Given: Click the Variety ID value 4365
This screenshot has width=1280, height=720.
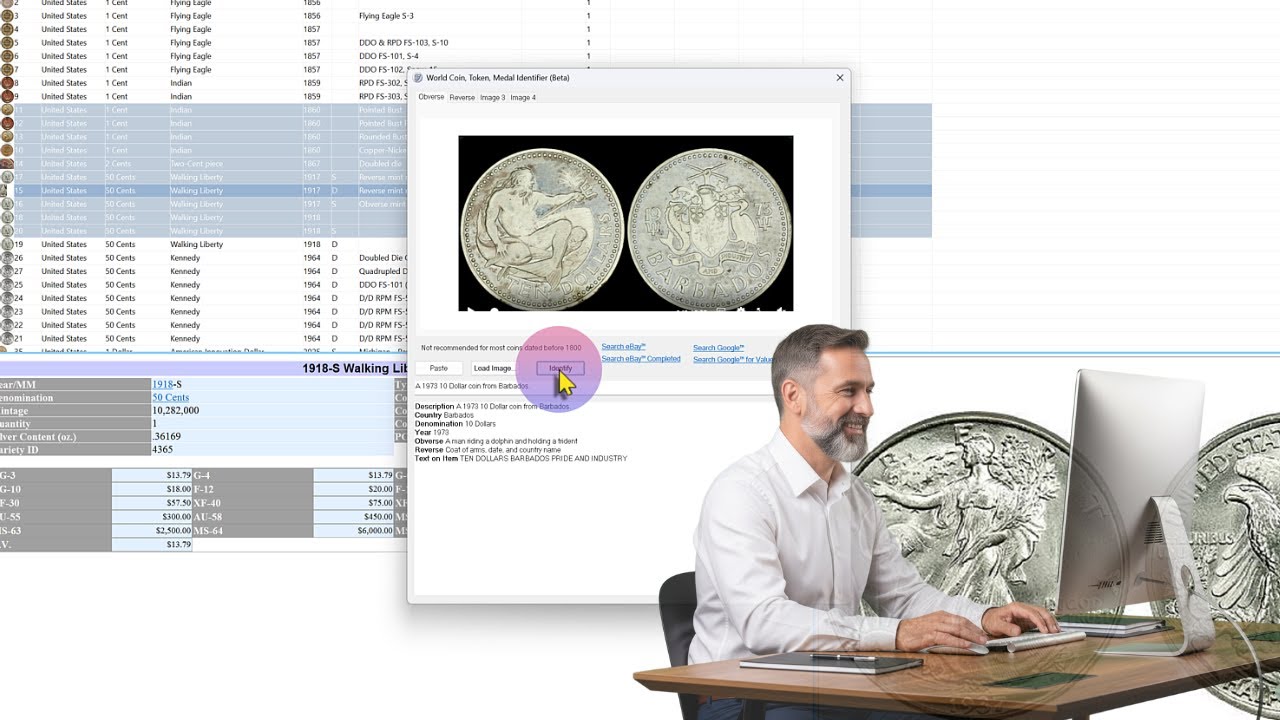Looking at the screenshot, I should (162, 450).
